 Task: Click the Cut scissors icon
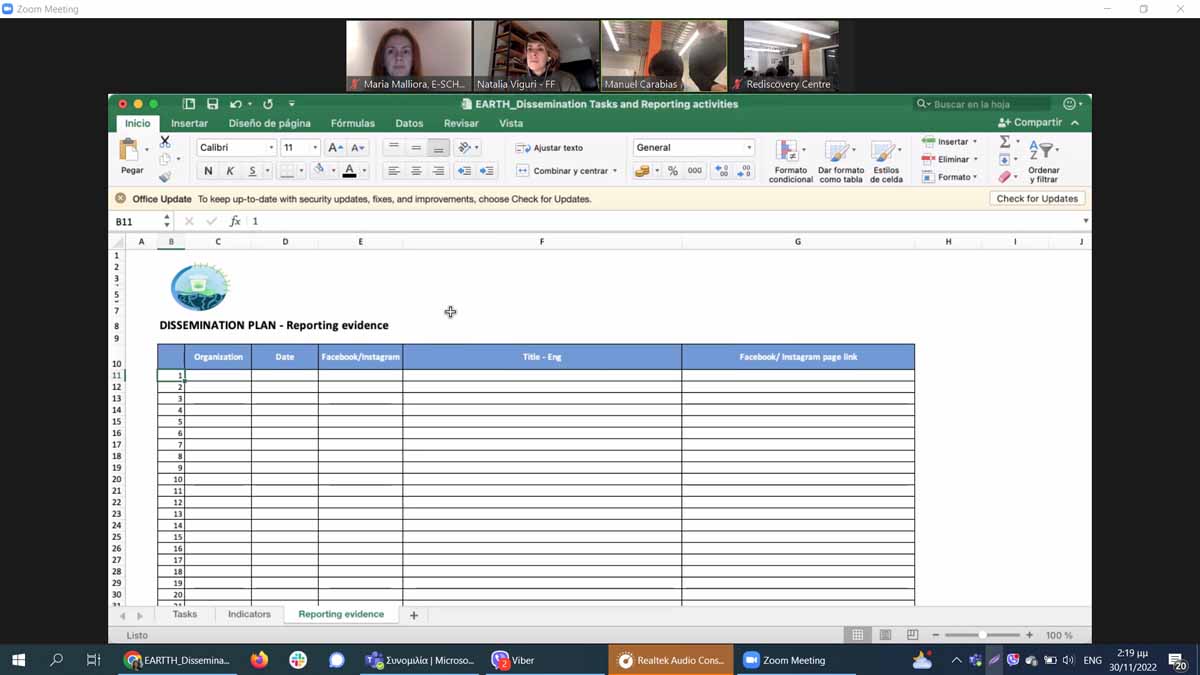(x=165, y=142)
